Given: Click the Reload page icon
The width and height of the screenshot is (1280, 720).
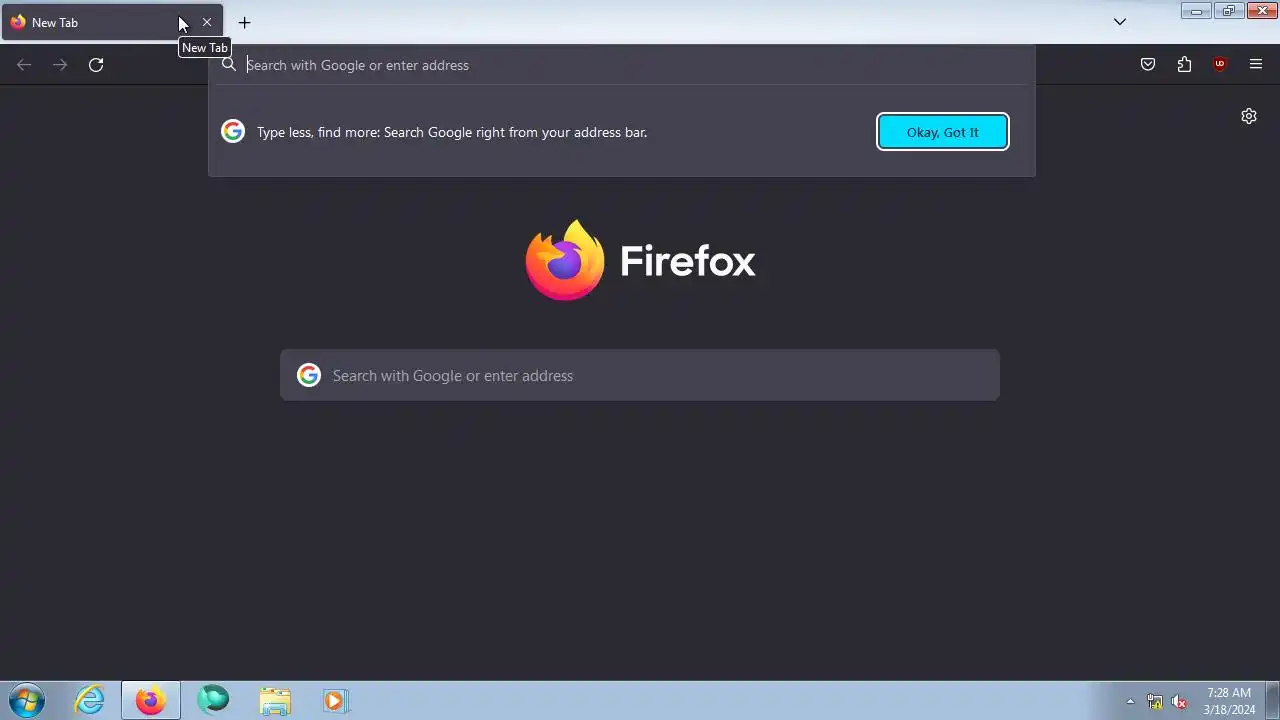Looking at the screenshot, I should 96,65.
